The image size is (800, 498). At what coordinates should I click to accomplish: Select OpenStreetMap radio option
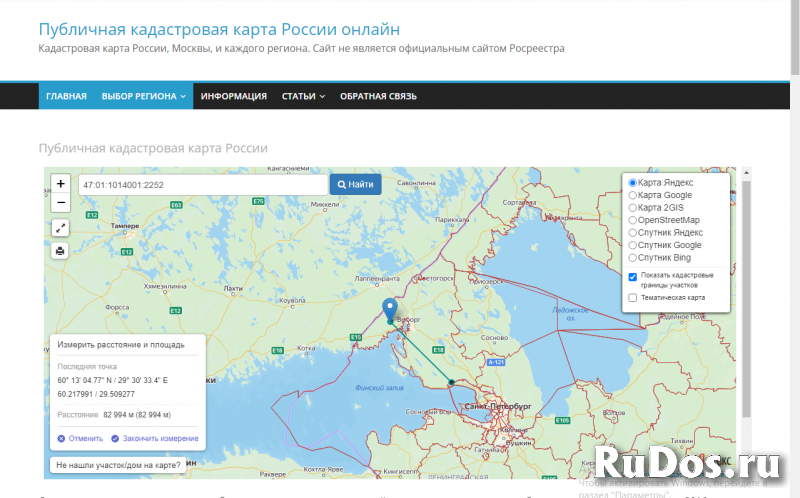point(632,220)
